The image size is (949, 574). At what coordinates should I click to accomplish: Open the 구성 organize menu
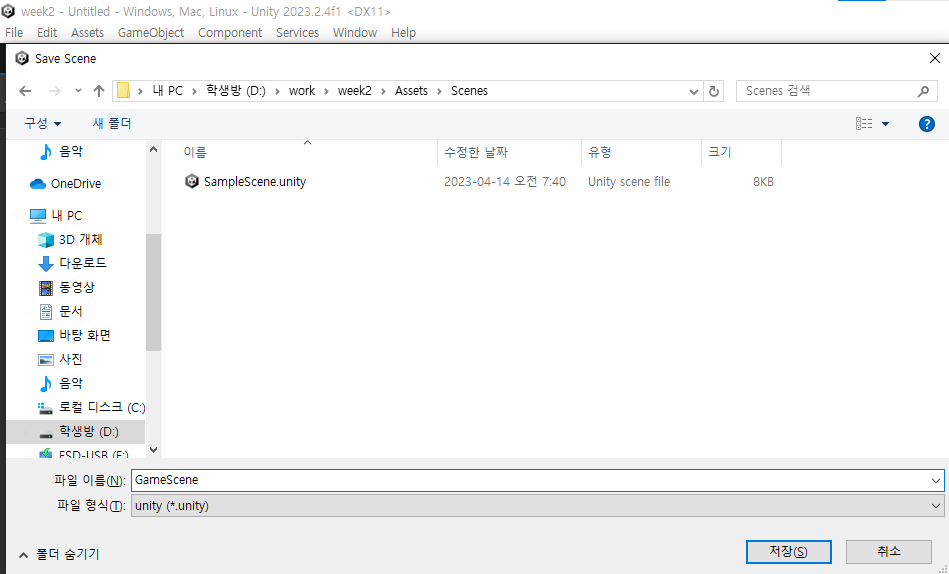coord(42,124)
